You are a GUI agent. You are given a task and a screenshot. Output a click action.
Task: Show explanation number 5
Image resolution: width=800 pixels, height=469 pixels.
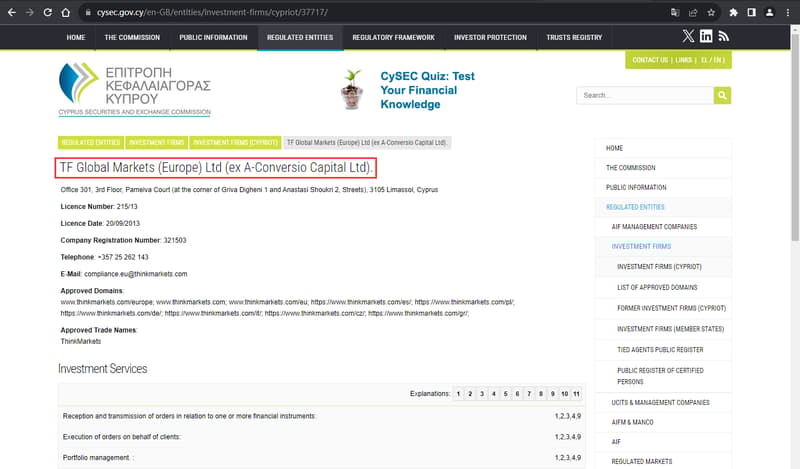coord(506,394)
